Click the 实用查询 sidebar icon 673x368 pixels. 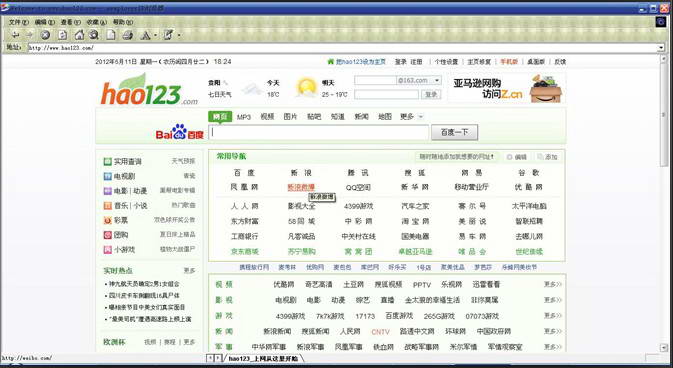click(107, 162)
